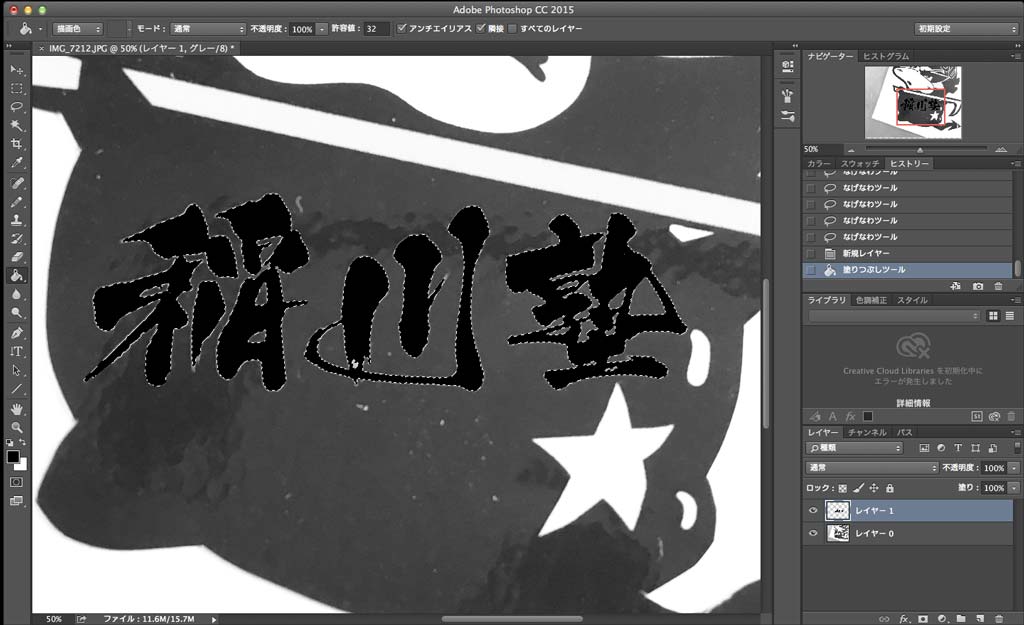Screen dimensions: 1024x625
Task: Select the Eraser tool
Action: pos(16,257)
